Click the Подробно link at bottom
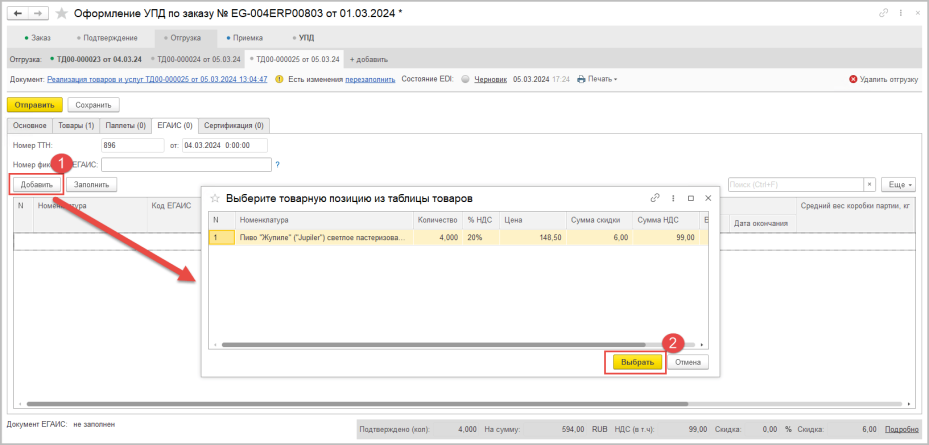 pos(902,429)
